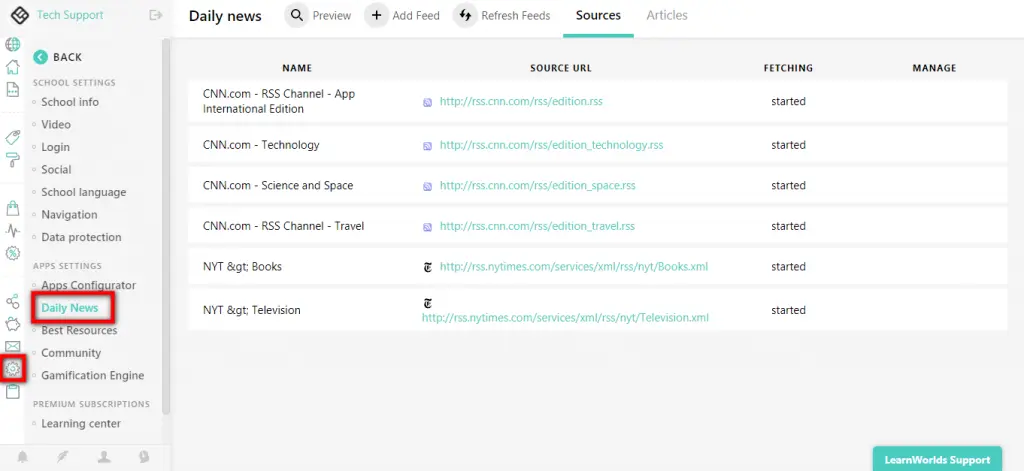Open the home icon in sidebar
The width and height of the screenshot is (1024, 471).
(x=13, y=67)
